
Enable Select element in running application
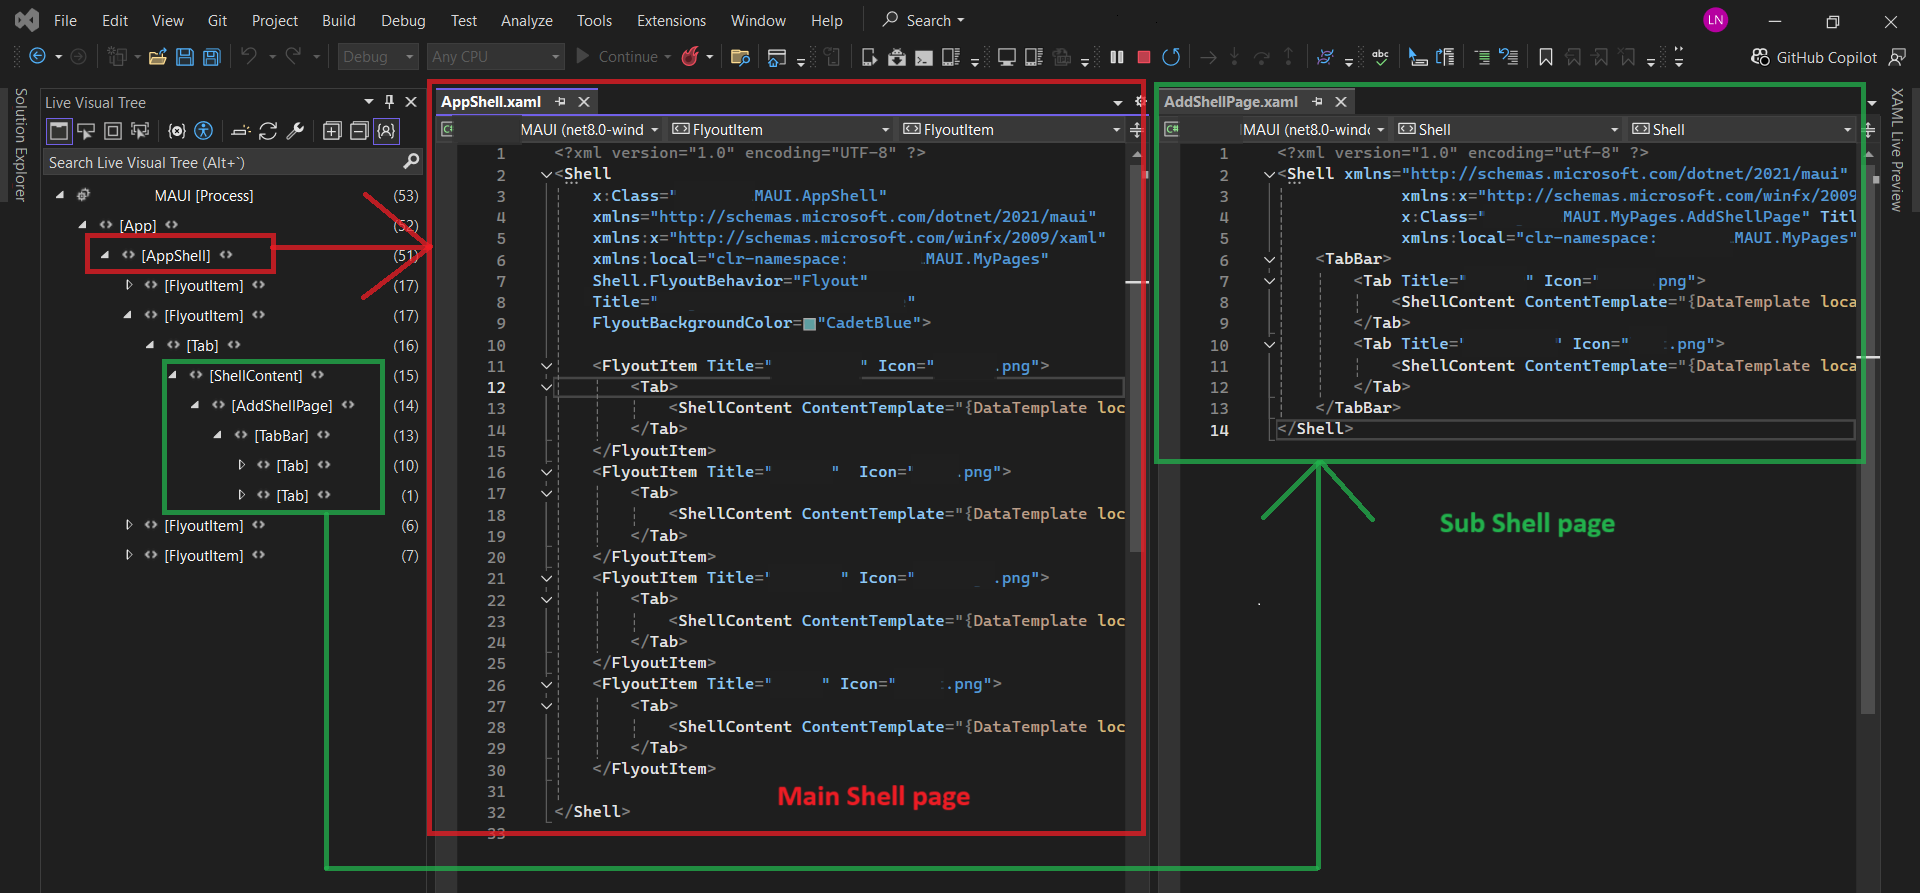tap(86, 131)
